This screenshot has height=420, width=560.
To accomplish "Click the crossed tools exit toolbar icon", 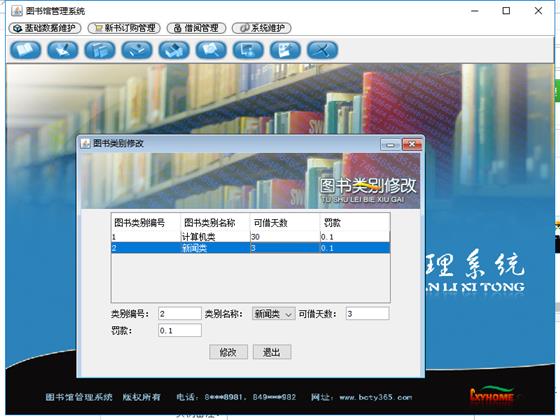I will tap(322, 50).
